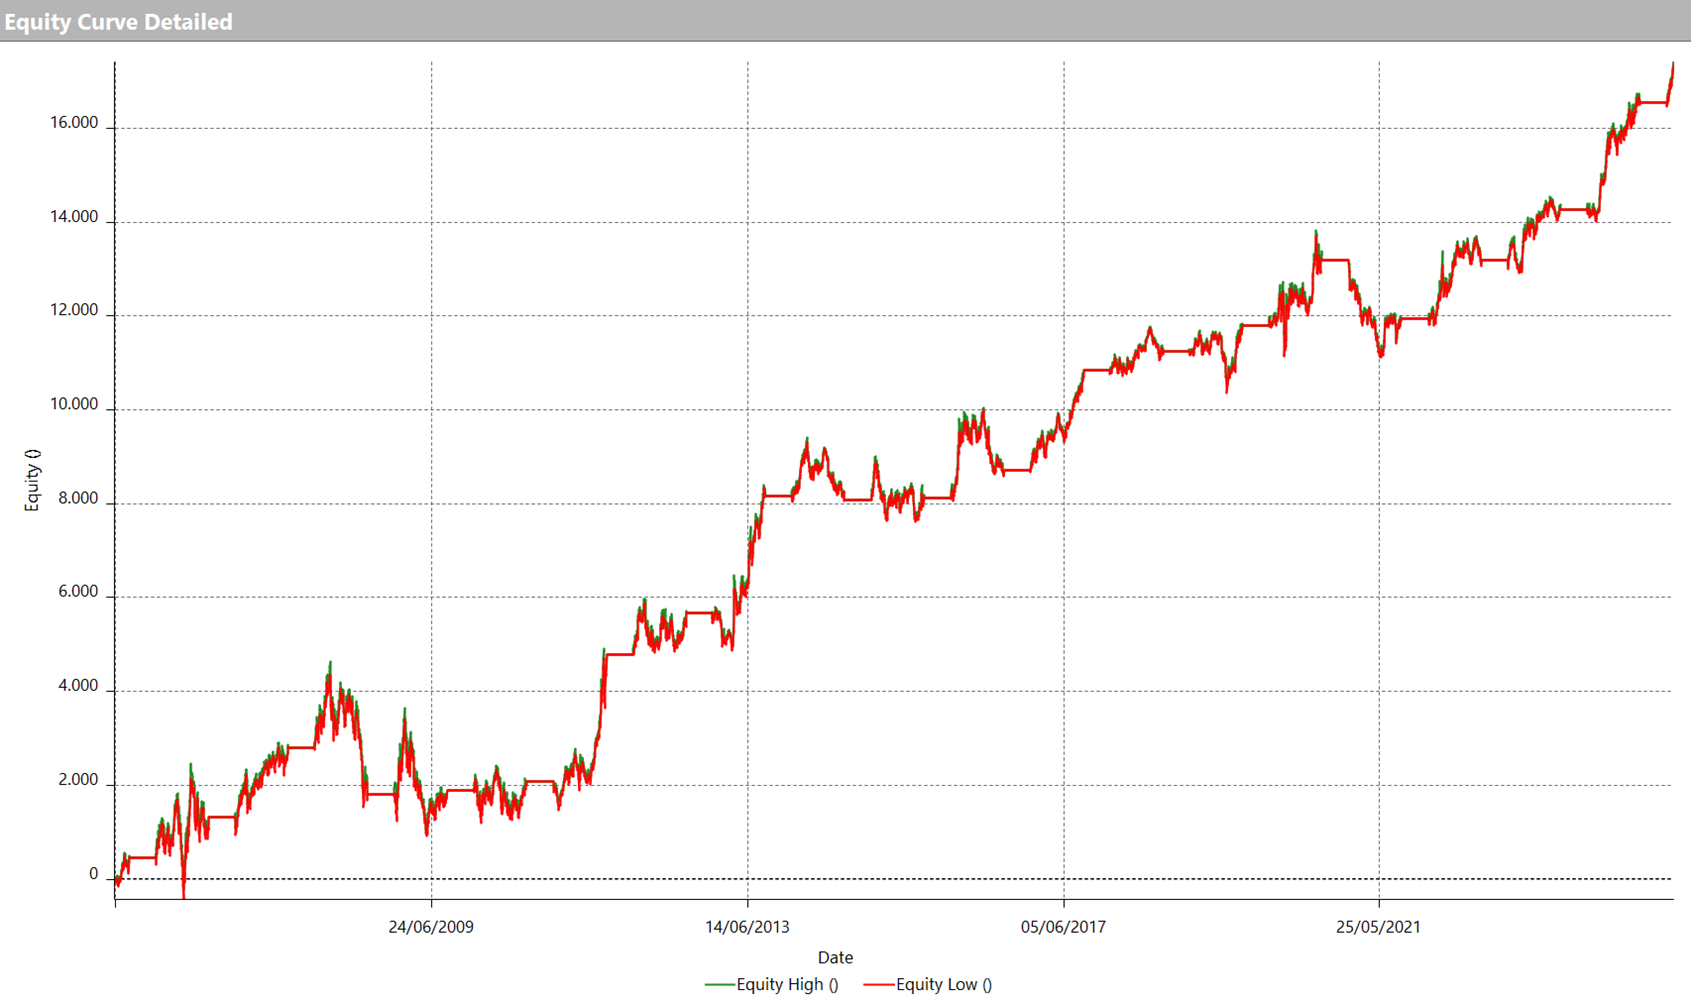Click the vertical Equity () y-axis title

pos(32,480)
